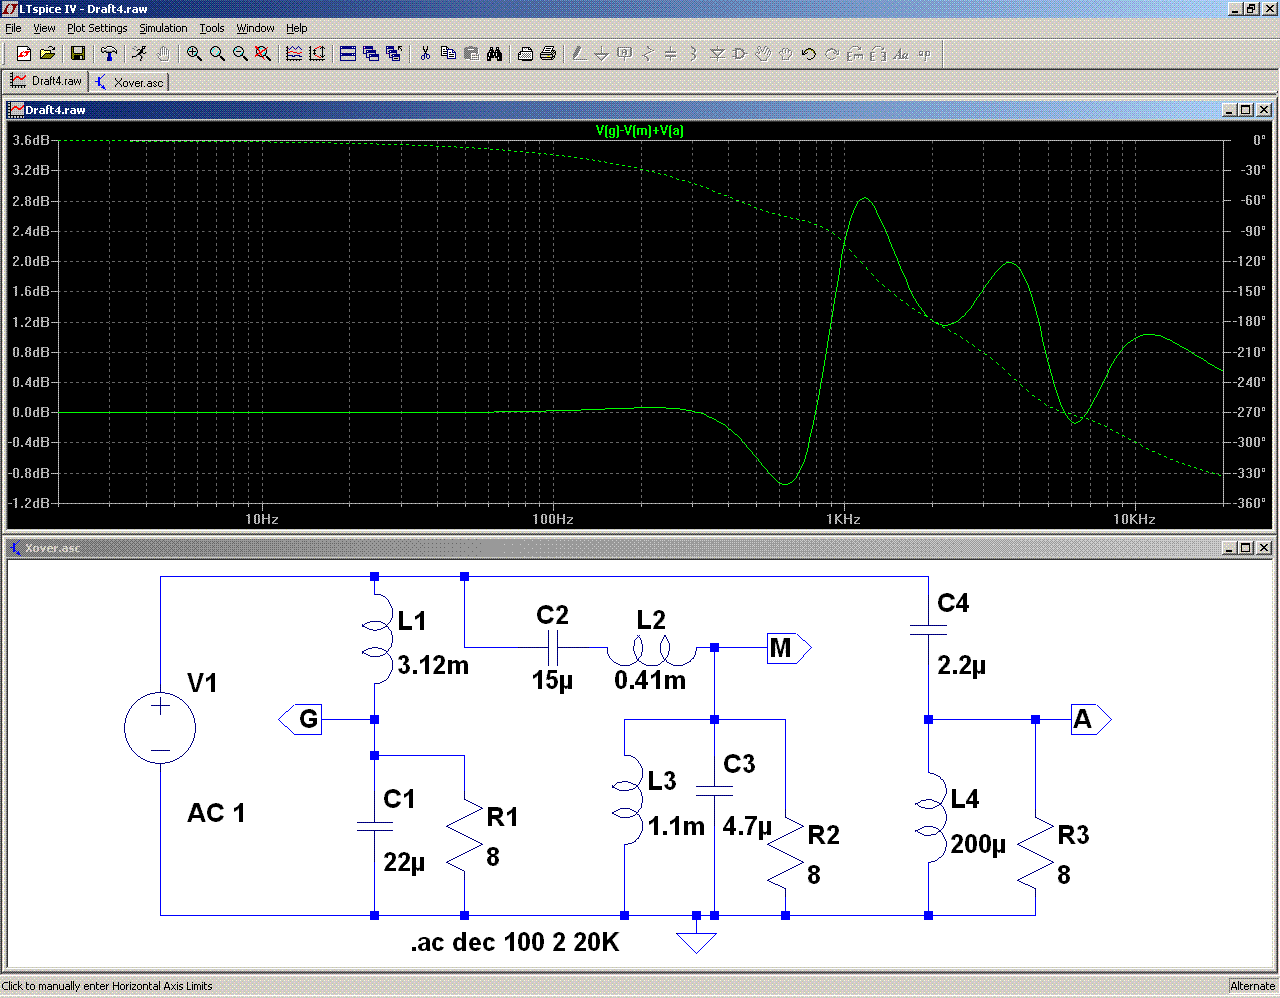
Task: Click the .ac dec 100 2 20K directive
Action: click(515, 942)
